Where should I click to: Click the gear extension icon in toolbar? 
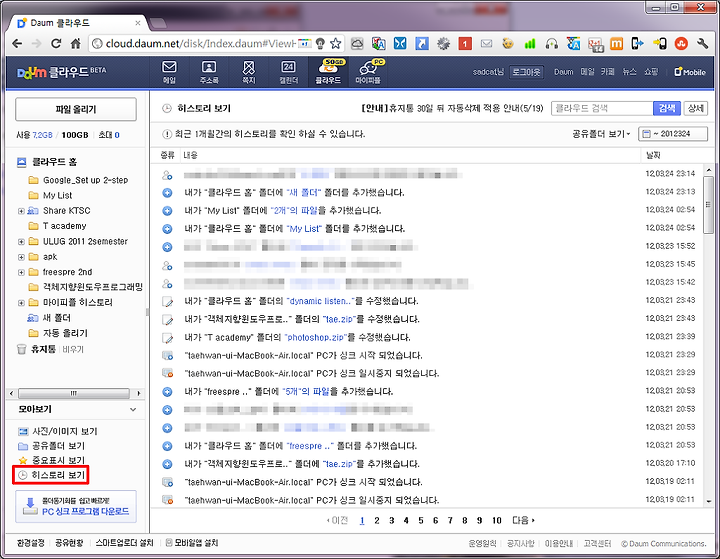point(443,44)
